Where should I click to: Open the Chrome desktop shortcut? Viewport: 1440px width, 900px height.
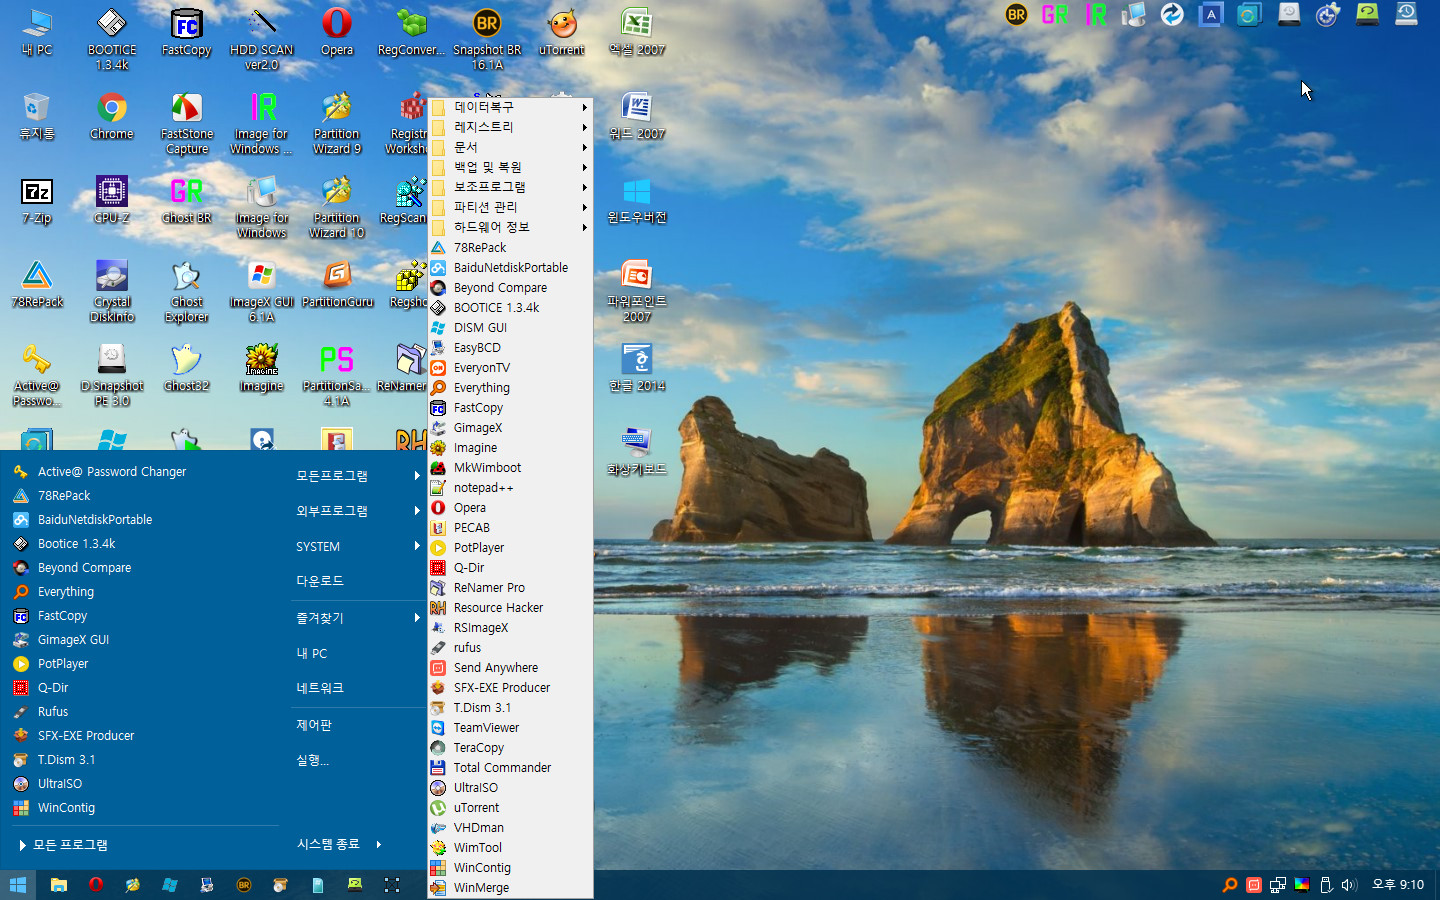tap(112, 116)
